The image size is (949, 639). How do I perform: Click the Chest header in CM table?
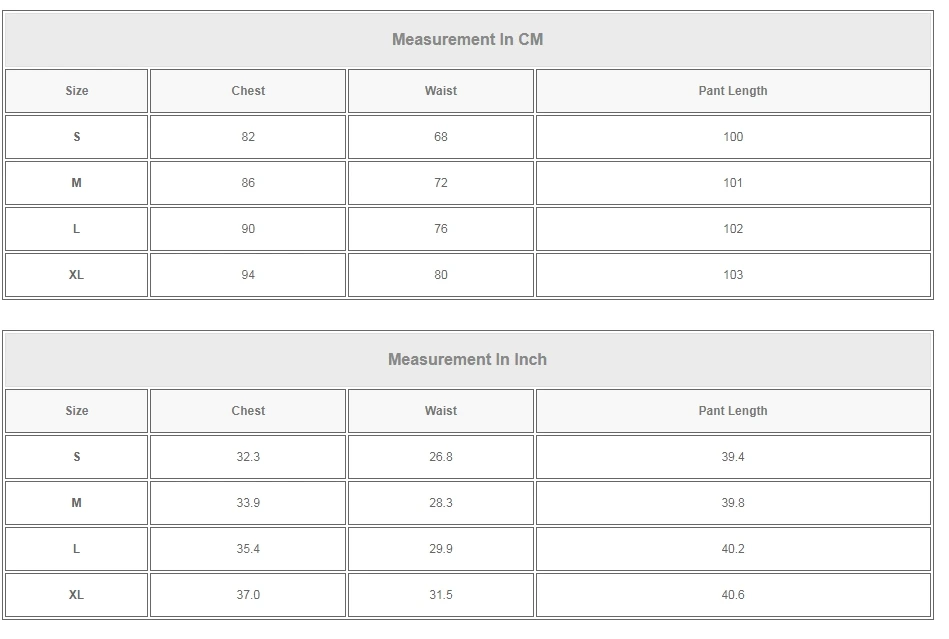(x=248, y=91)
